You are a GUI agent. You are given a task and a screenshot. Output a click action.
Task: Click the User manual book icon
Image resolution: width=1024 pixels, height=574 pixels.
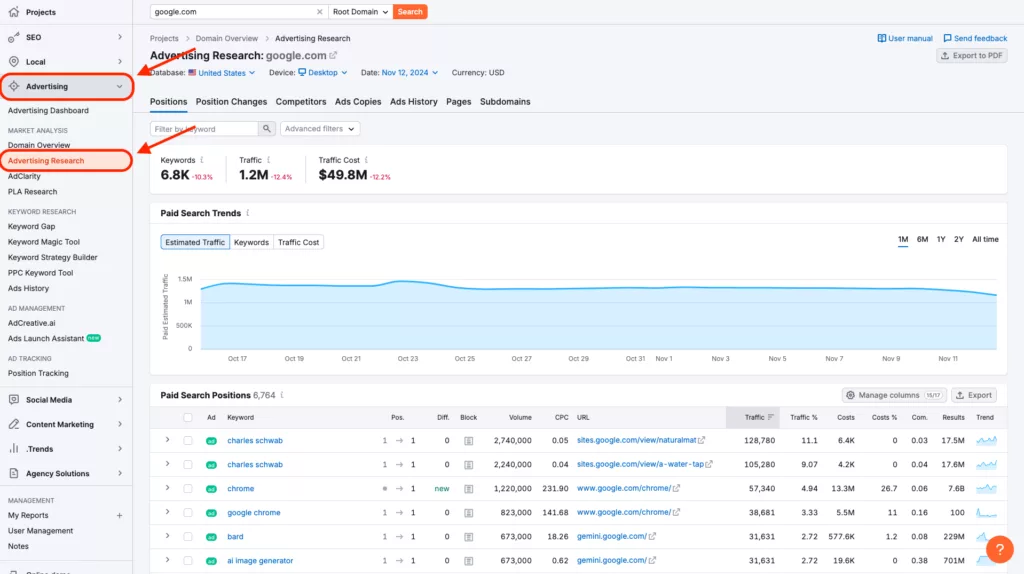tap(882, 39)
